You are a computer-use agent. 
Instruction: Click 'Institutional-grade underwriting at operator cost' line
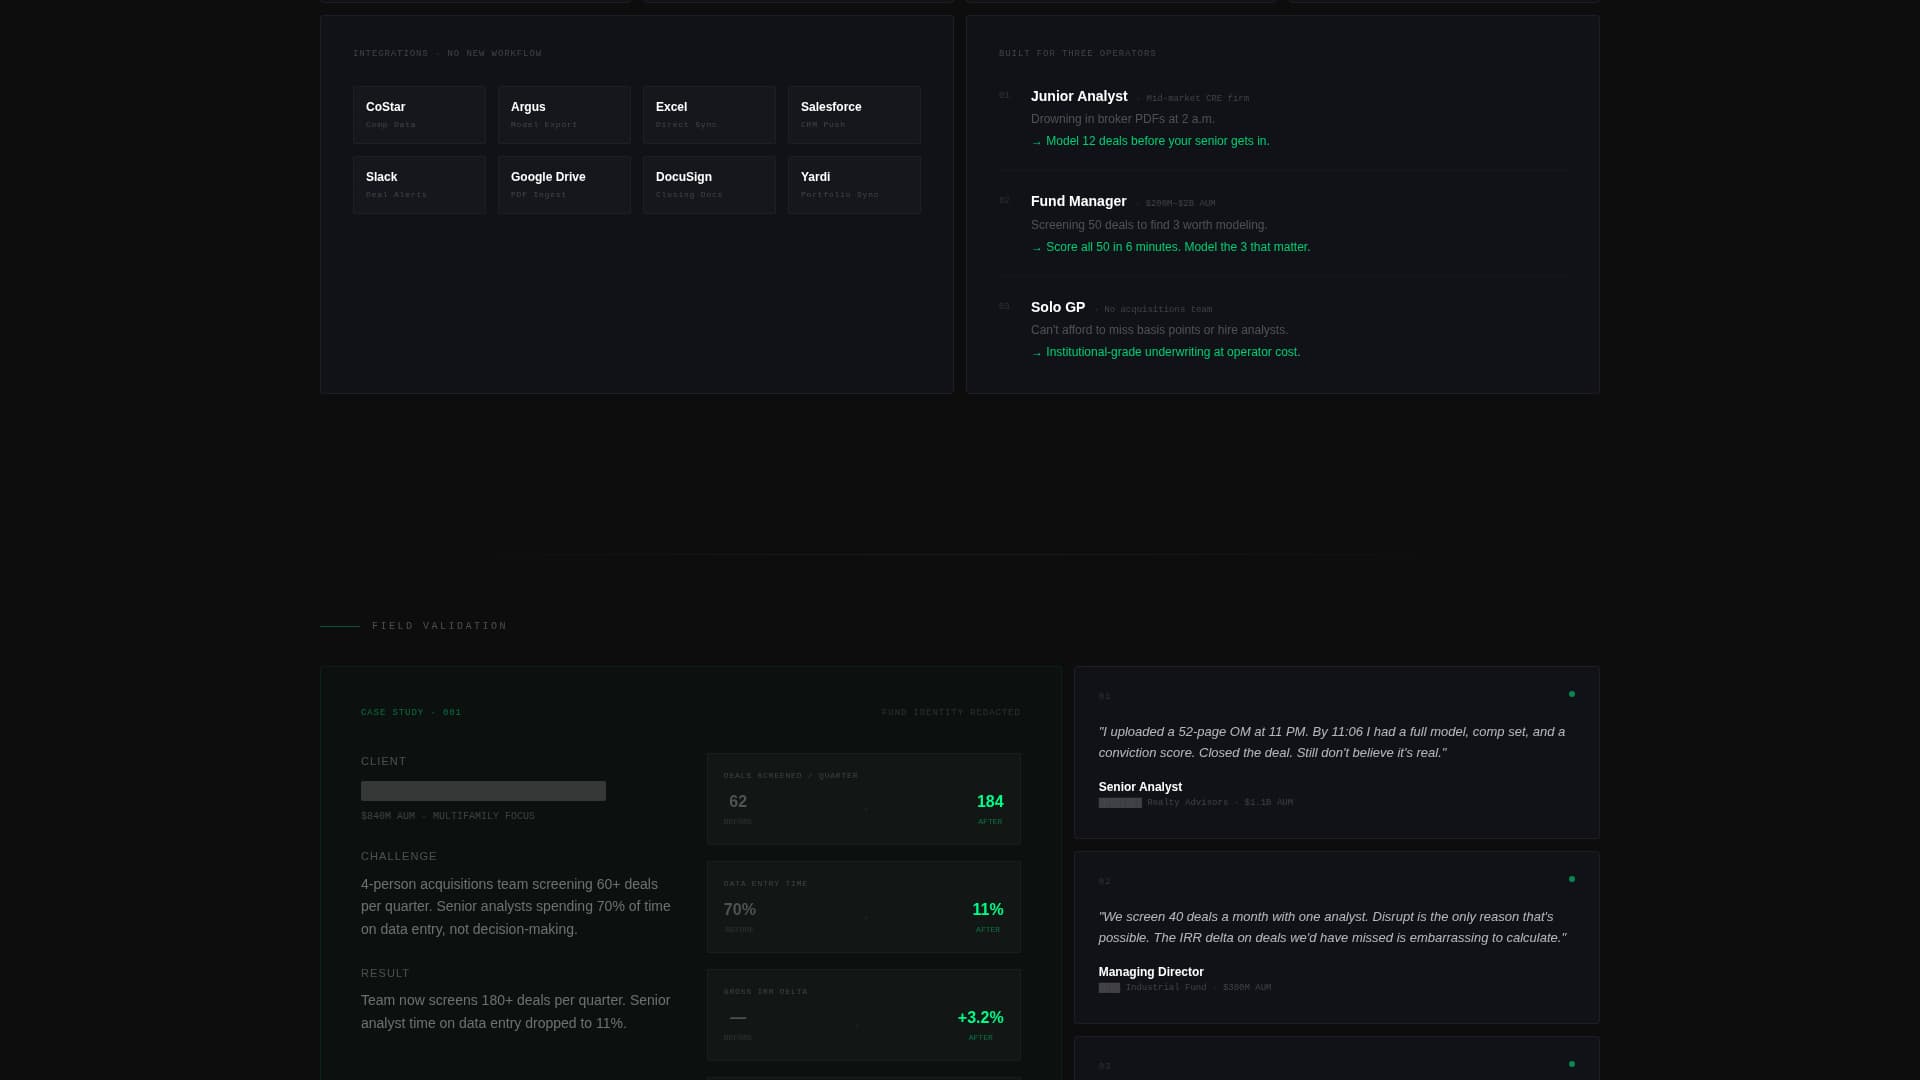1166,352
